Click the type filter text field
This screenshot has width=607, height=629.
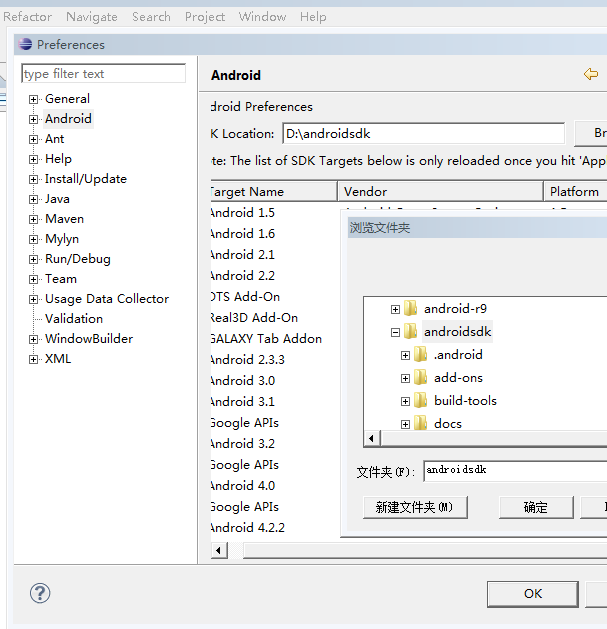pos(104,73)
